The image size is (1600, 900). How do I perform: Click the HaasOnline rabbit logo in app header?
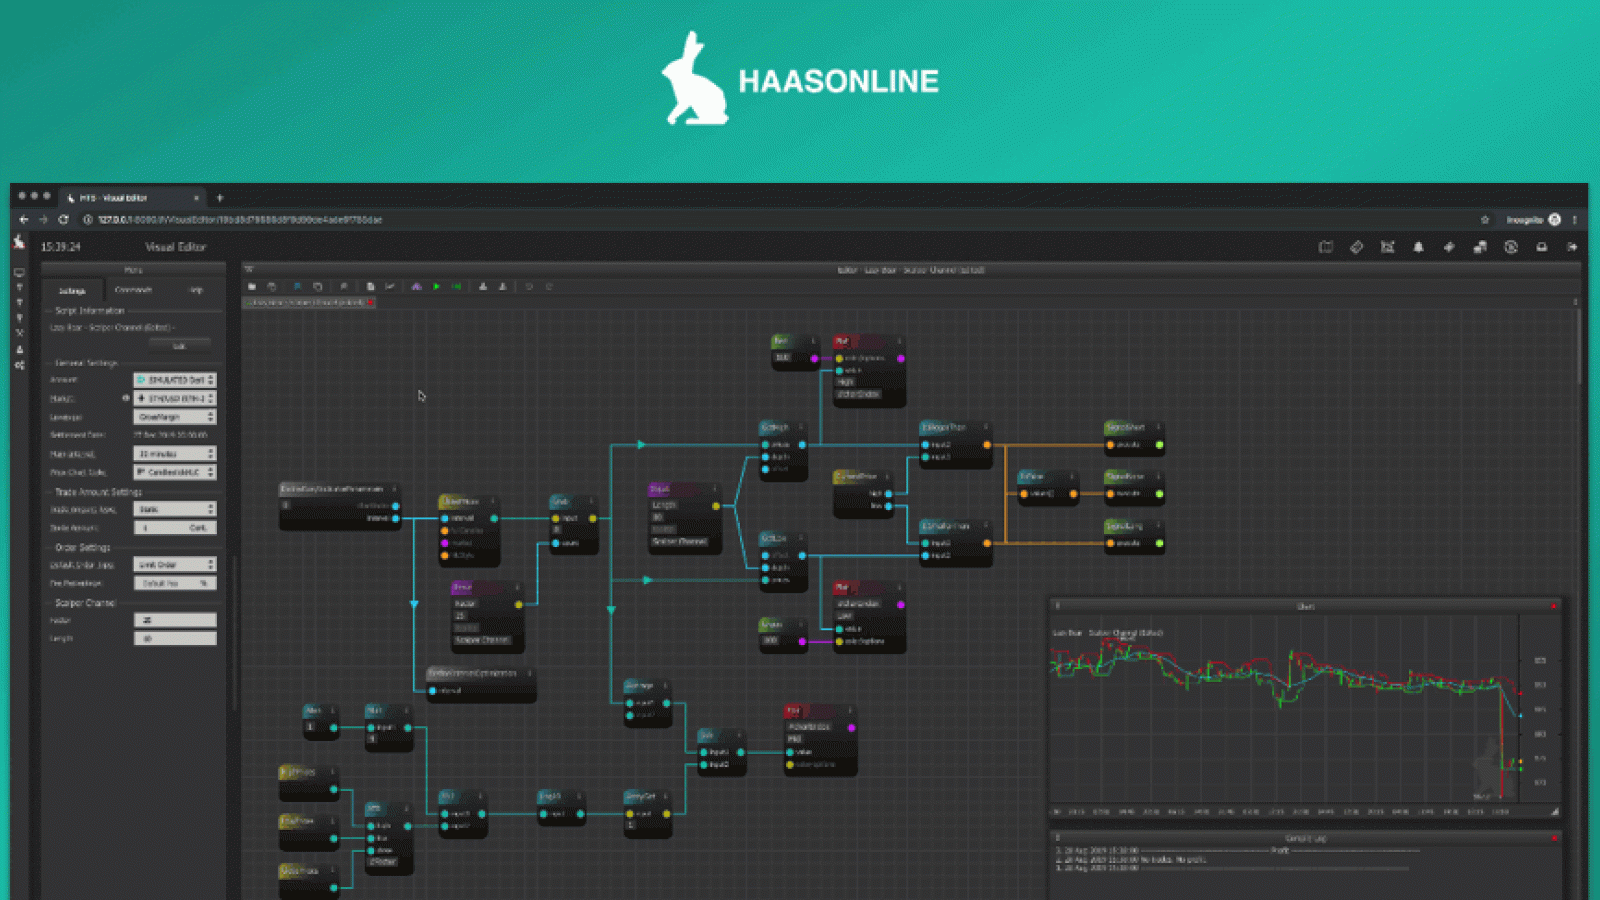19,242
